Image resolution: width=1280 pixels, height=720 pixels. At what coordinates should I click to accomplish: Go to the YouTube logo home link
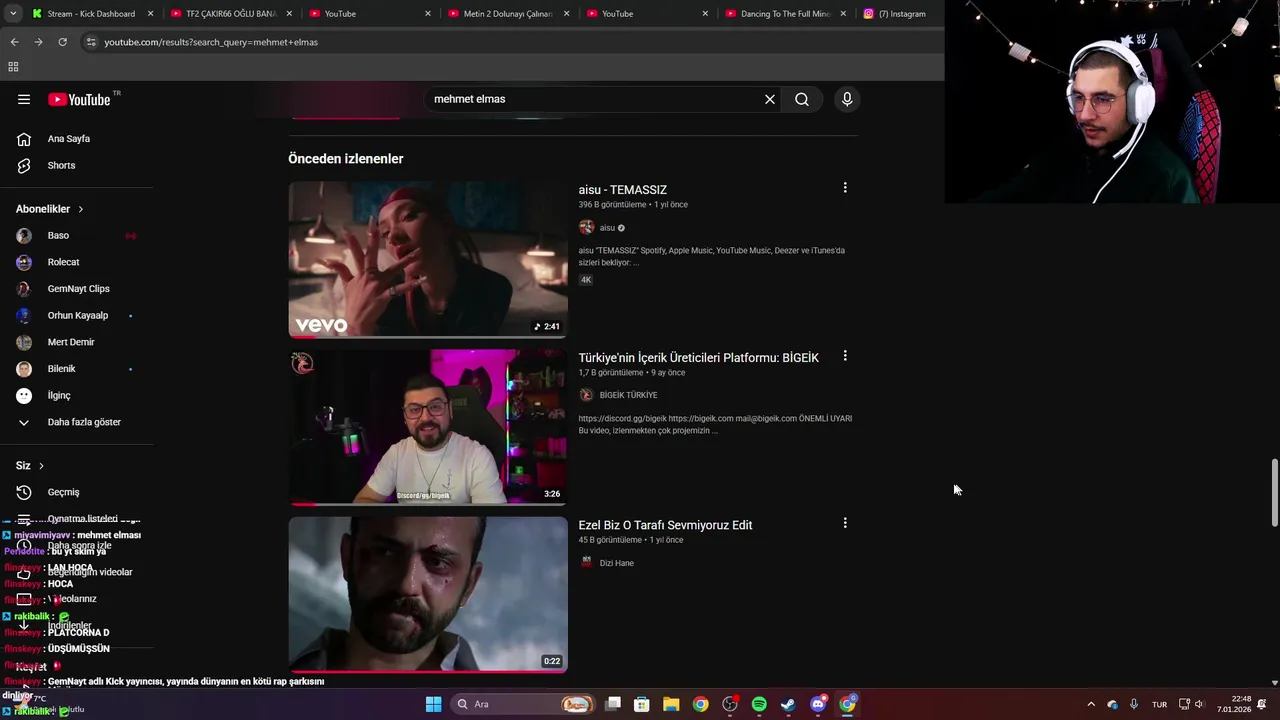pos(79,99)
